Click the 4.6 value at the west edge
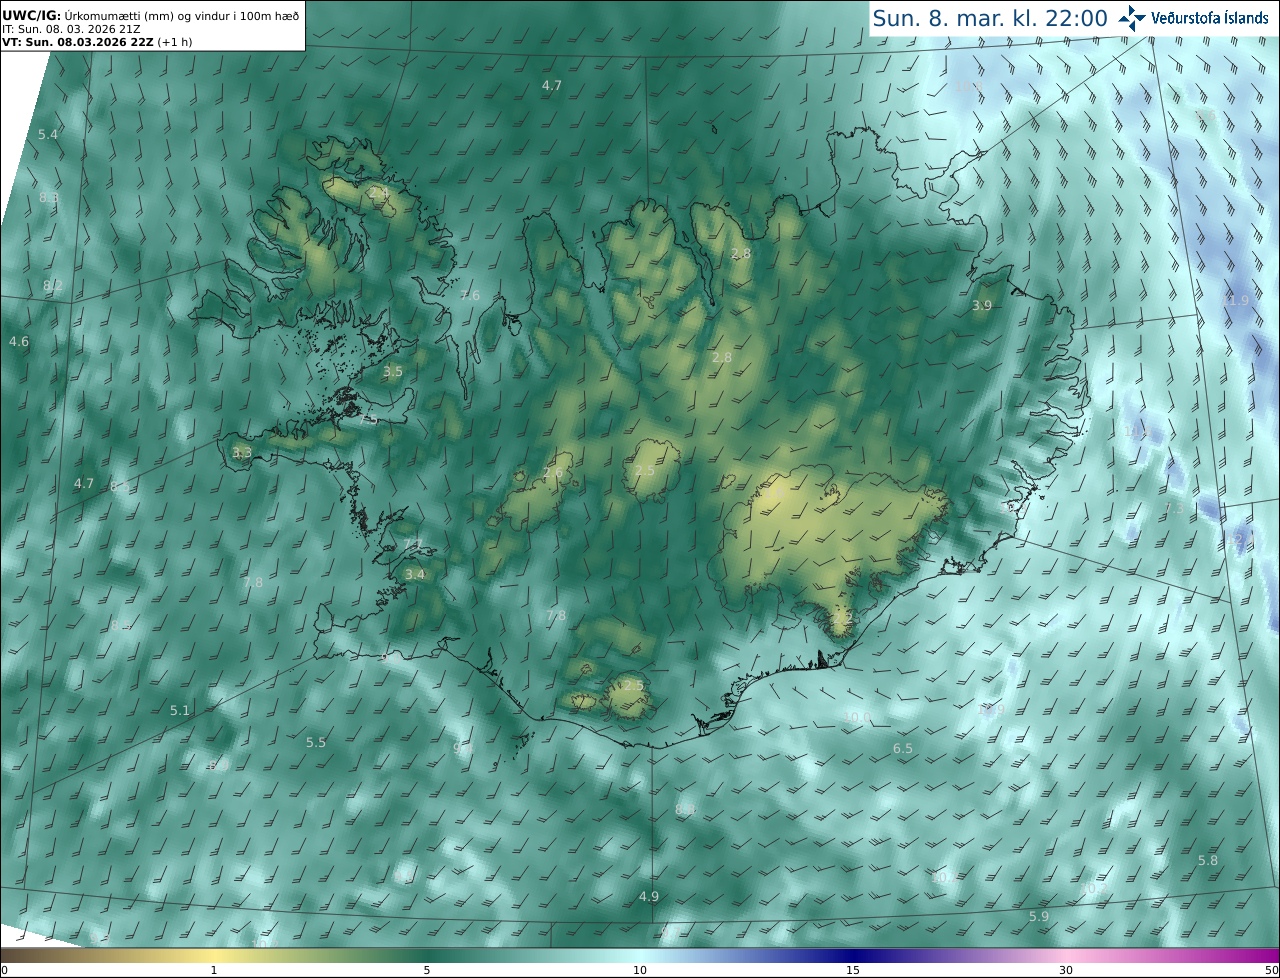 19,342
